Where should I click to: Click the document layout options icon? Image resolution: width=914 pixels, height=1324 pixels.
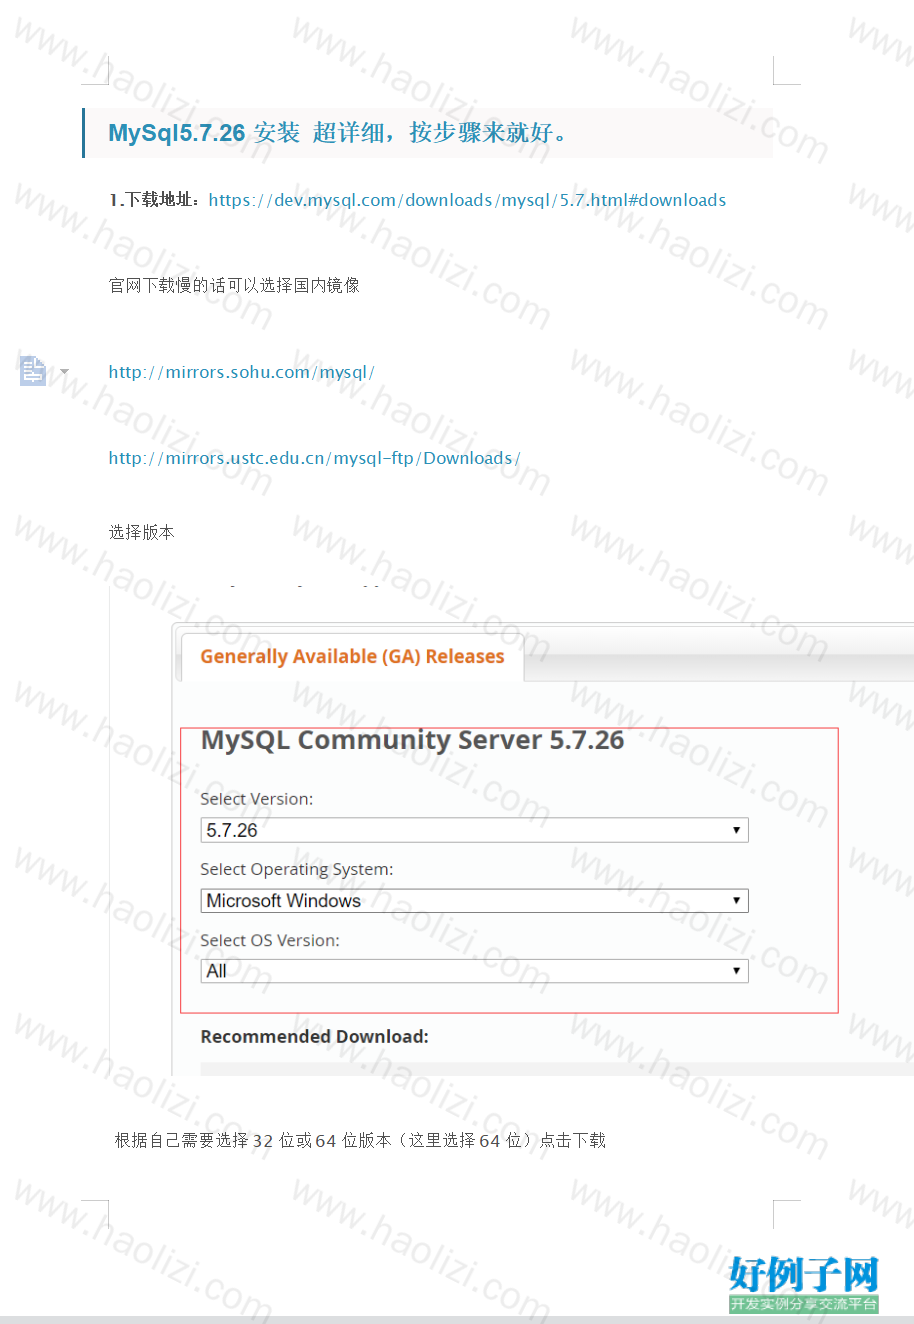[33, 371]
